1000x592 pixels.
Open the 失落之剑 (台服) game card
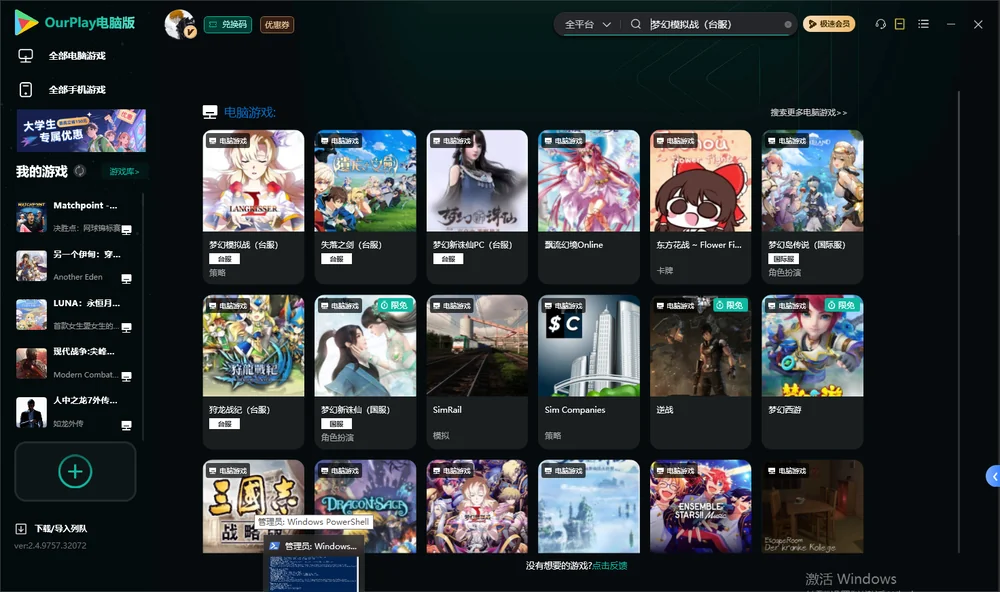pyautogui.click(x=365, y=207)
